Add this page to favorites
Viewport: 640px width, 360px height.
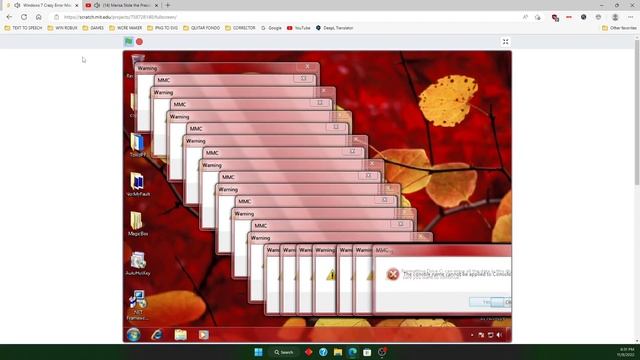pos(538,17)
